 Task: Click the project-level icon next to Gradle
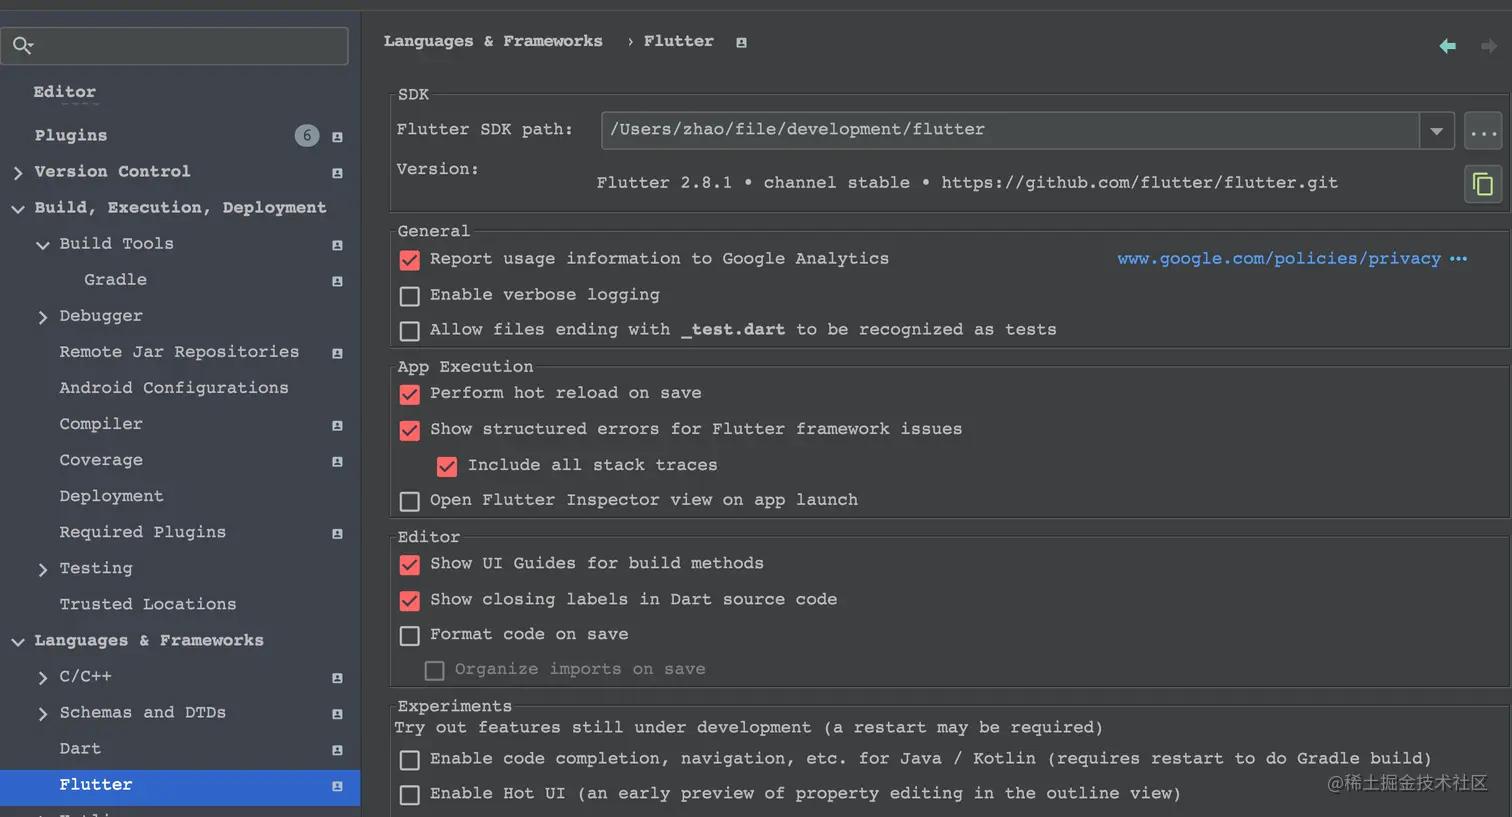point(337,281)
